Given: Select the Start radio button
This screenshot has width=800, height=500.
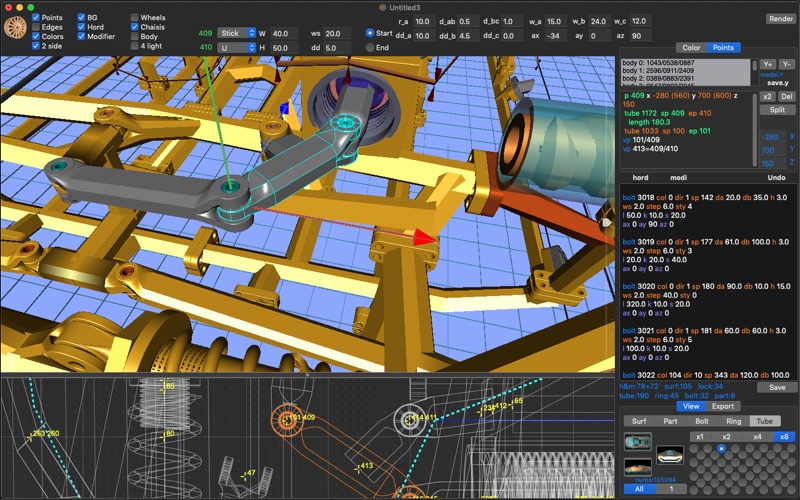Looking at the screenshot, I should [370, 33].
